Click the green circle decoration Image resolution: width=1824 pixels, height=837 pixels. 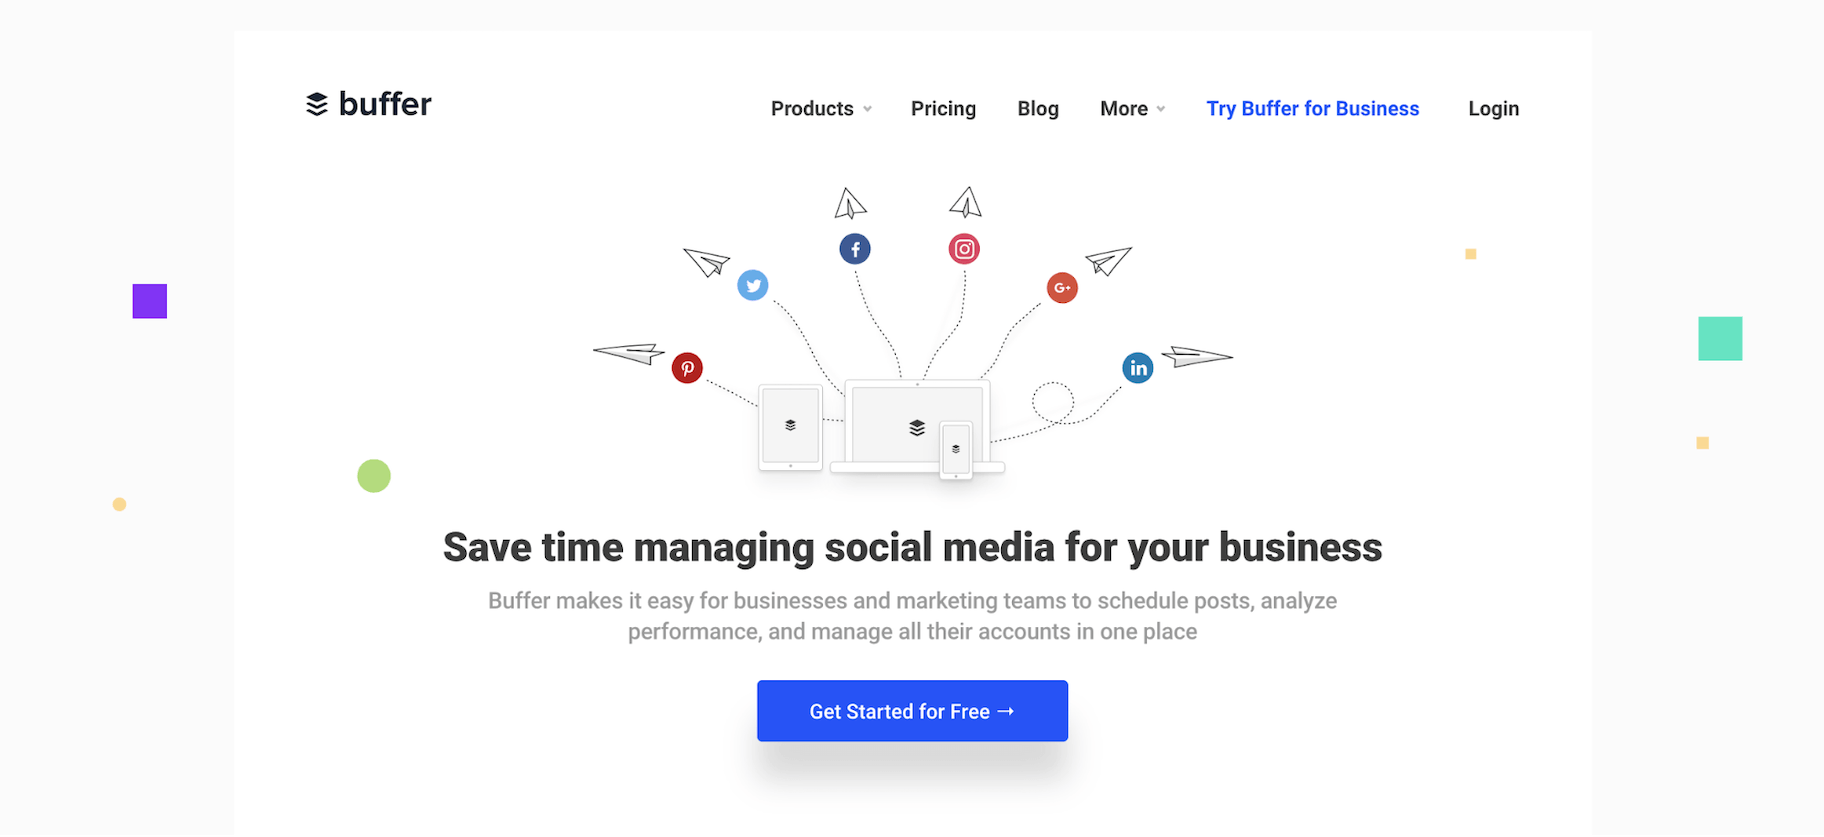(x=374, y=476)
